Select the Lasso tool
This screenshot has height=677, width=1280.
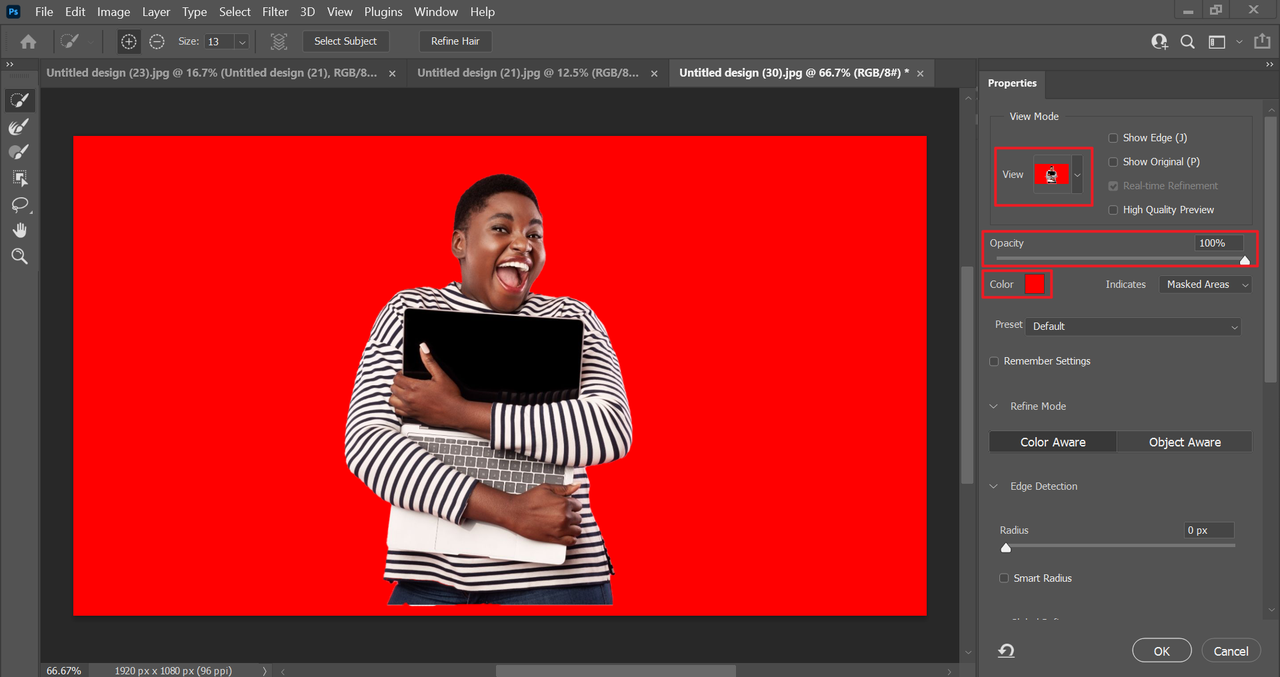[x=19, y=204]
